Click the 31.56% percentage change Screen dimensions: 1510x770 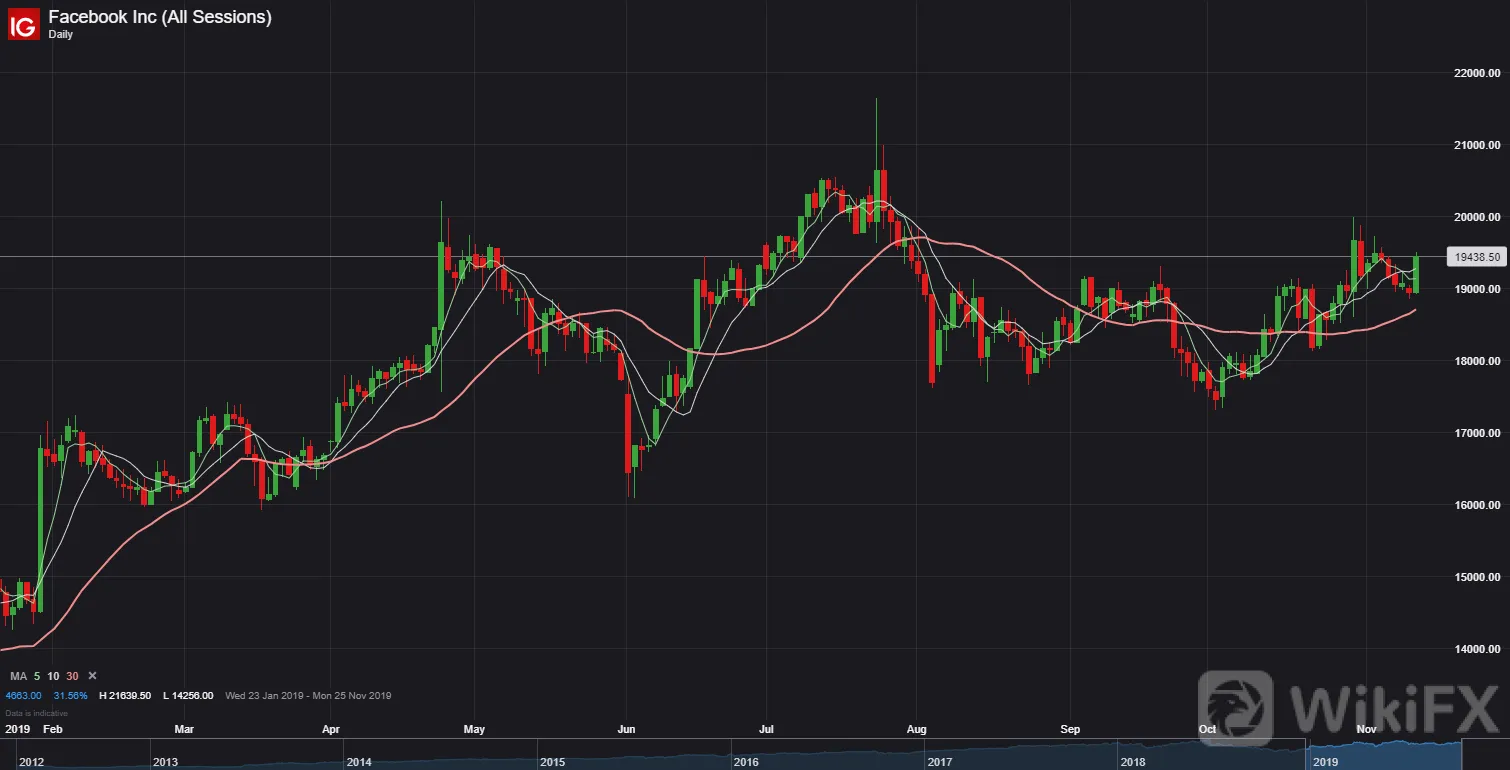(x=71, y=695)
